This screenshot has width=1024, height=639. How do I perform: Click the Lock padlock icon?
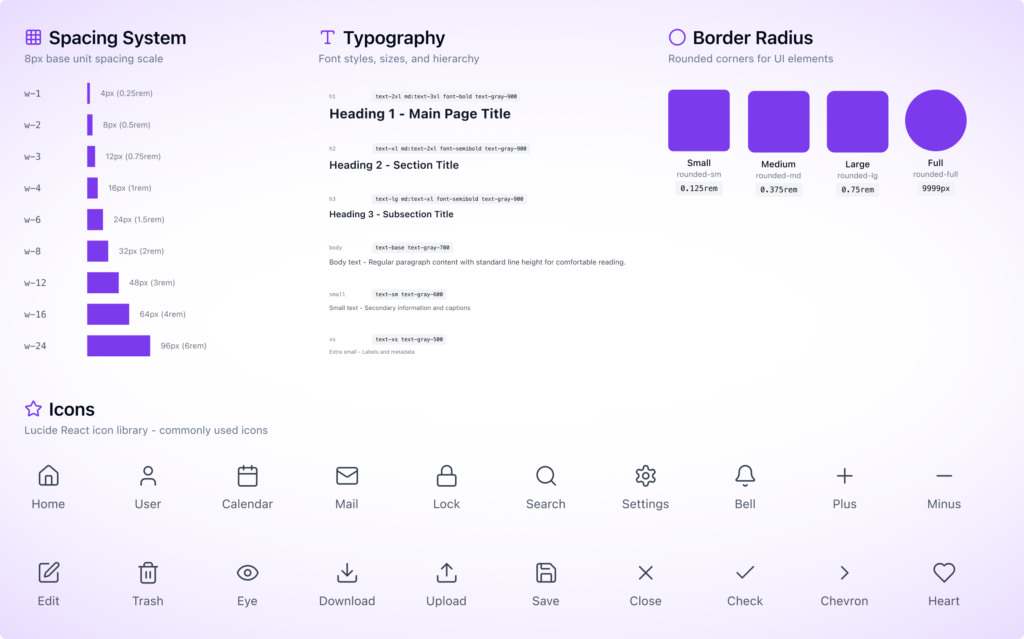pyautogui.click(x=446, y=476)
